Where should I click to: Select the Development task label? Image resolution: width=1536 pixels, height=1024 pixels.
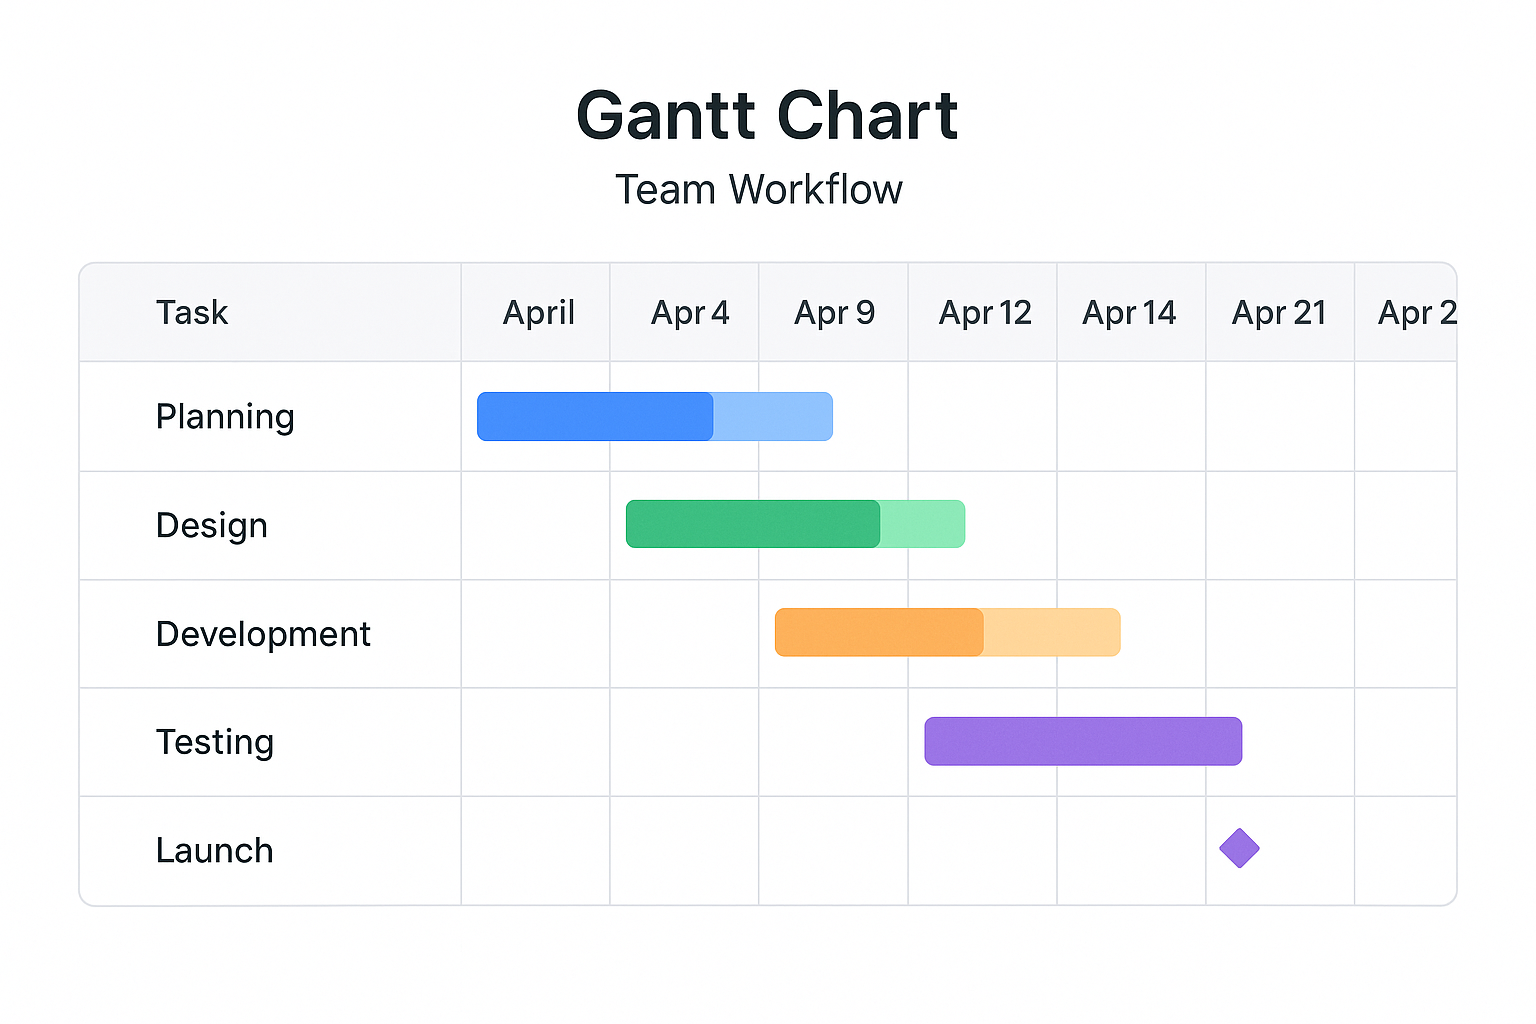pos(263,634)
